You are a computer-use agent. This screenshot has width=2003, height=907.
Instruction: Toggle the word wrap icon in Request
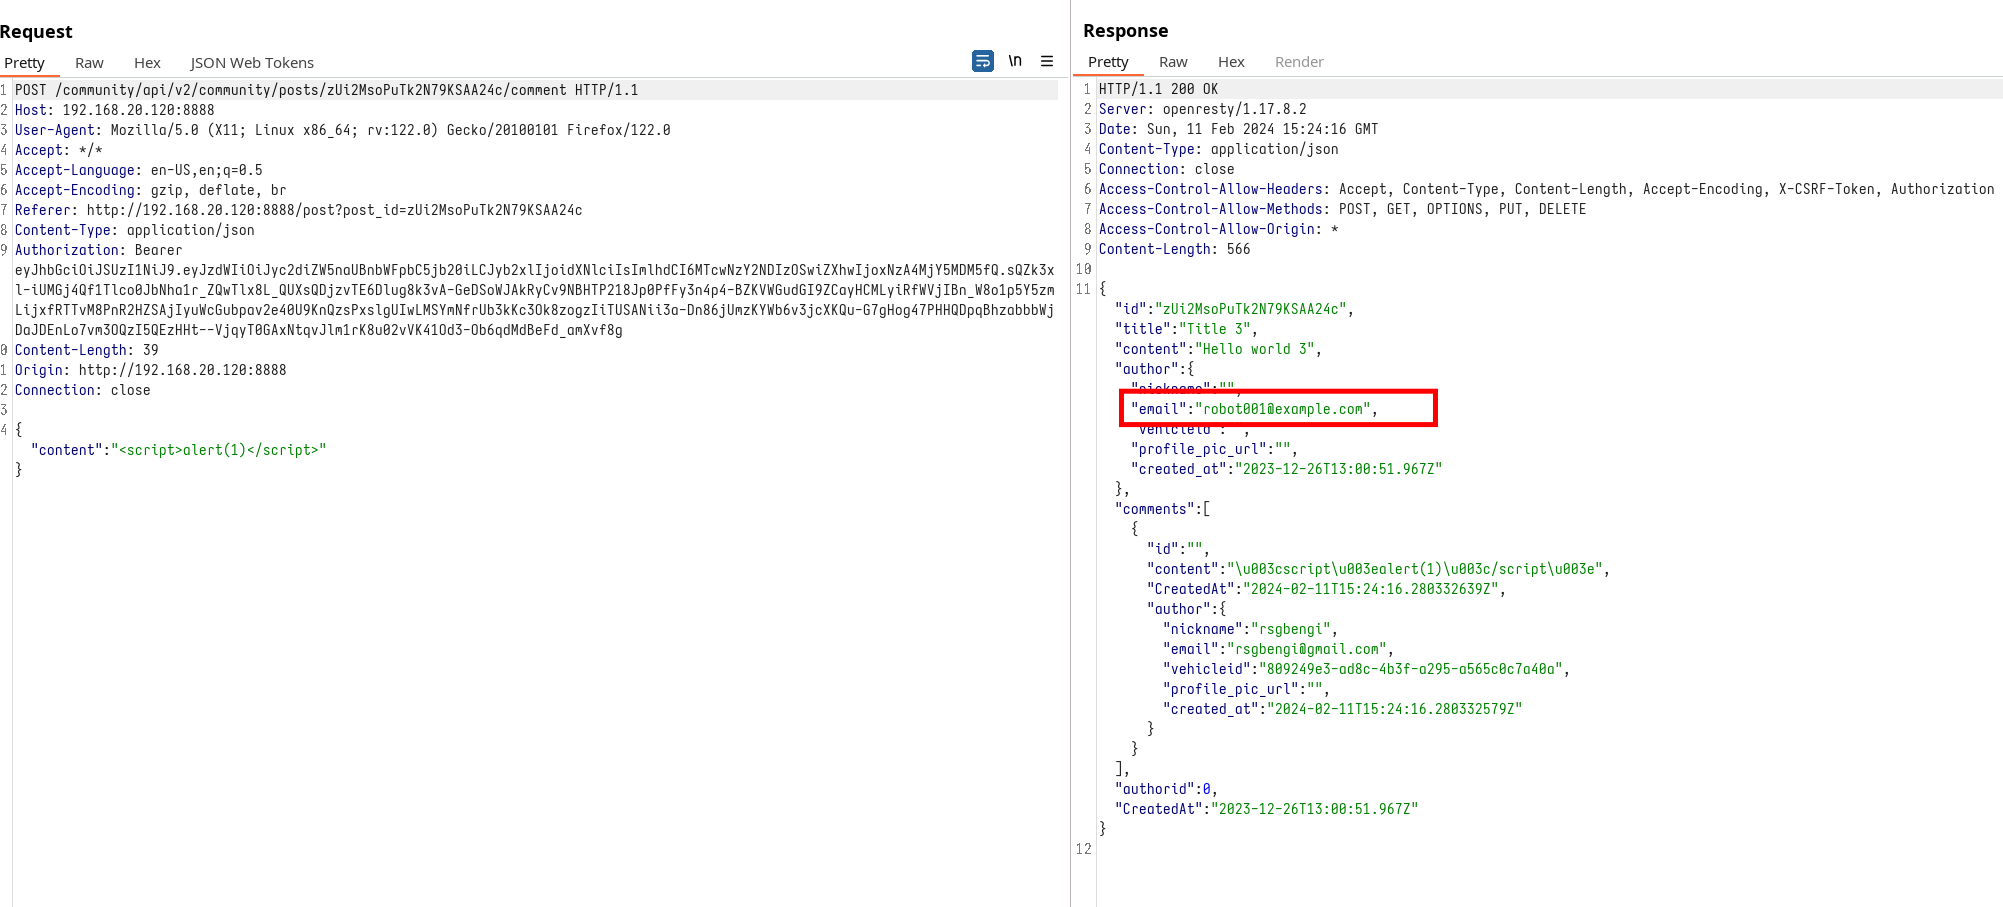(x=982, y=61)
